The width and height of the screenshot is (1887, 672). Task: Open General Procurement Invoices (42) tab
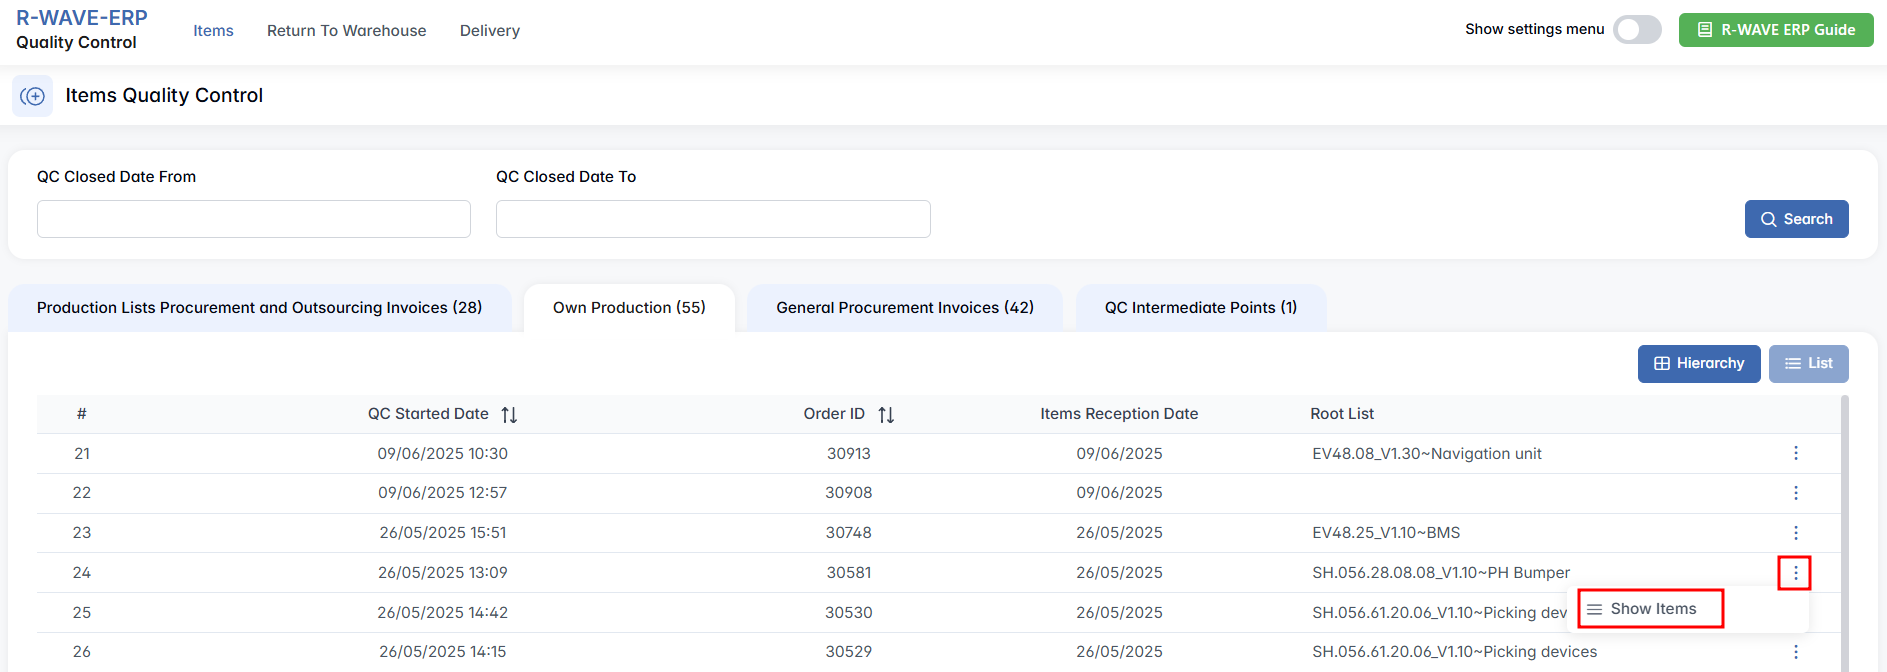(904, 308)
